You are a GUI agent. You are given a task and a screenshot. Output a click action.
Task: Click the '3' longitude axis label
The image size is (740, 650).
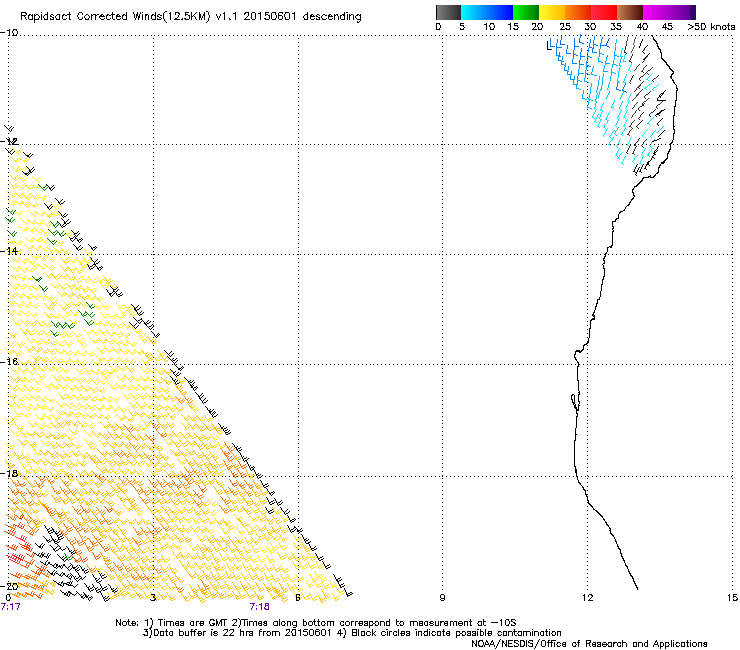(153, 598)
